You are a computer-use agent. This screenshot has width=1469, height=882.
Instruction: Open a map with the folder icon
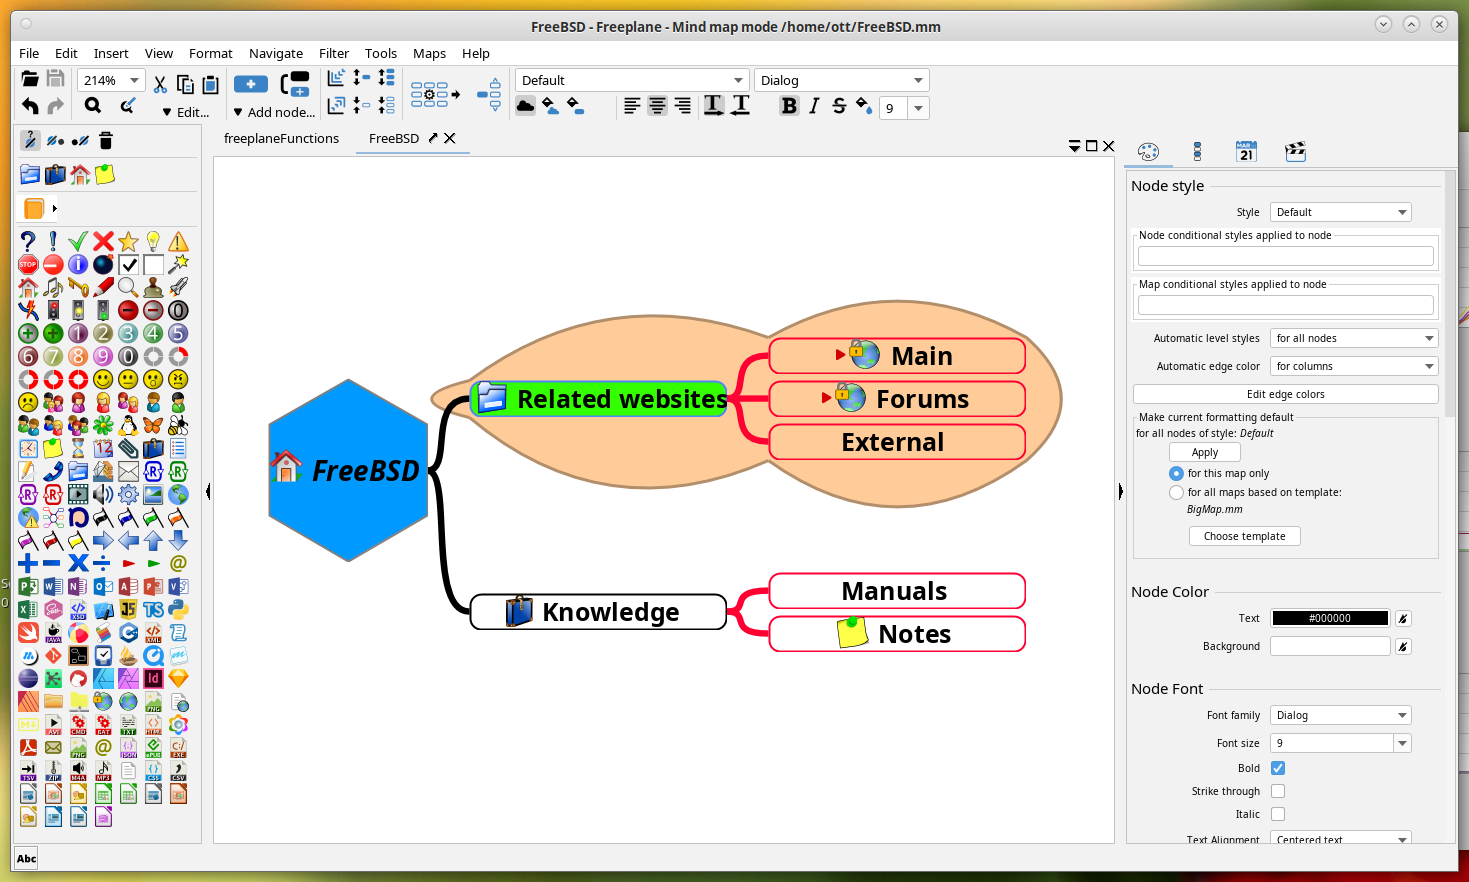(30, 80)
